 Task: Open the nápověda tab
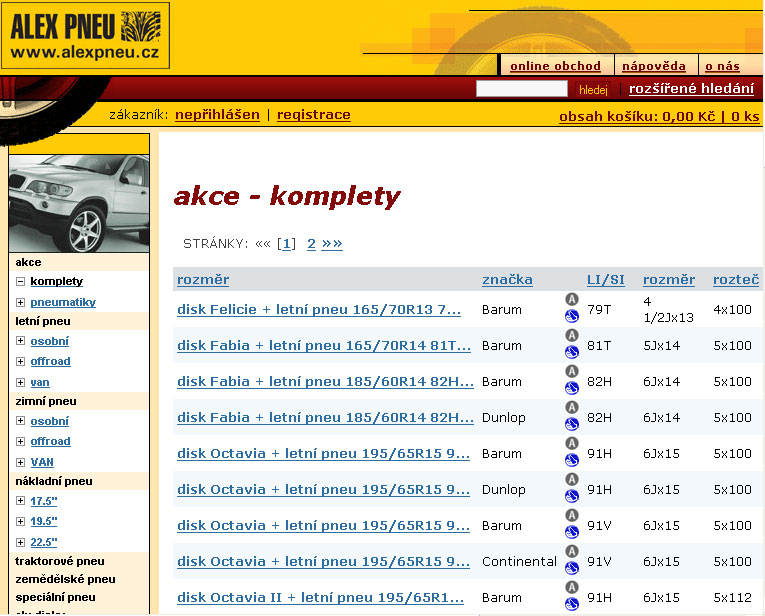pos(654,66)
